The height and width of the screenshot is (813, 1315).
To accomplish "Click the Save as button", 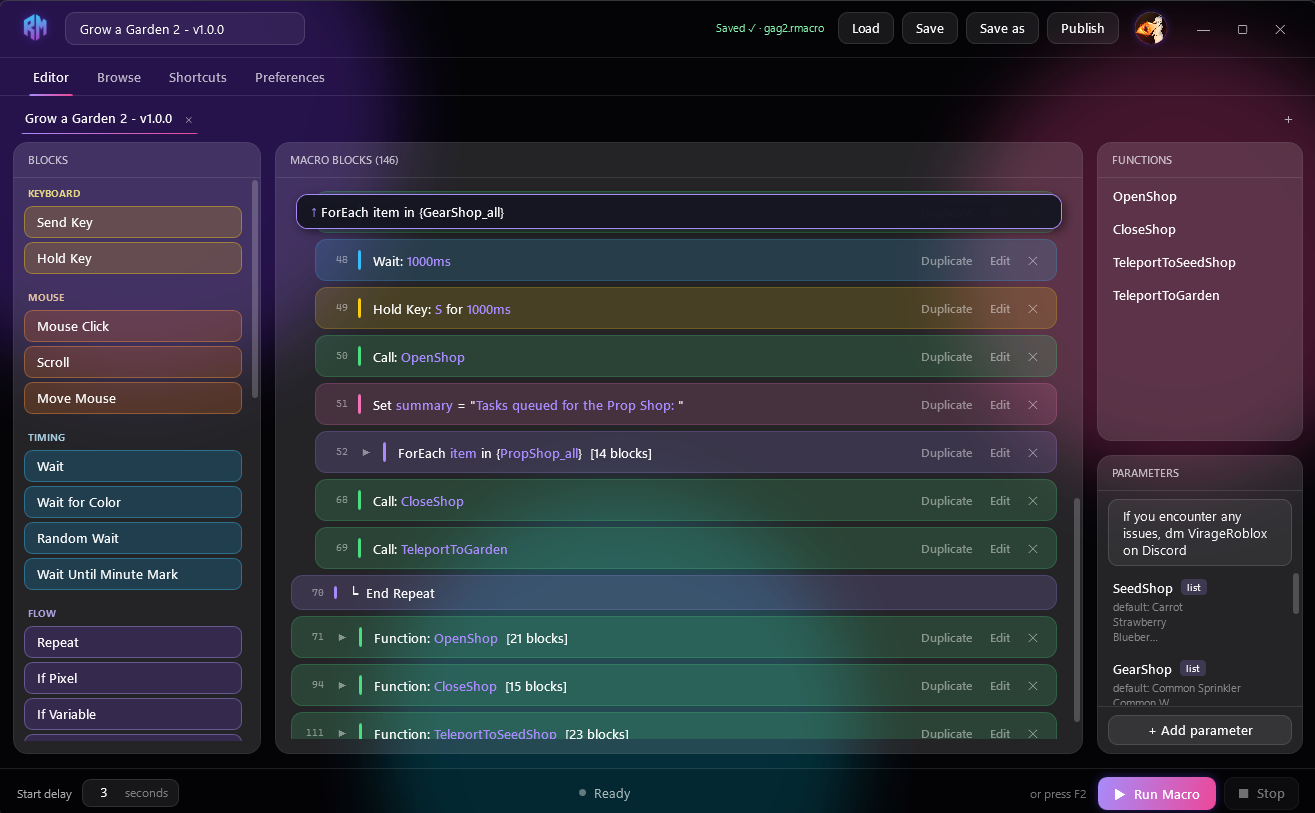I will tap(1002, 28).
